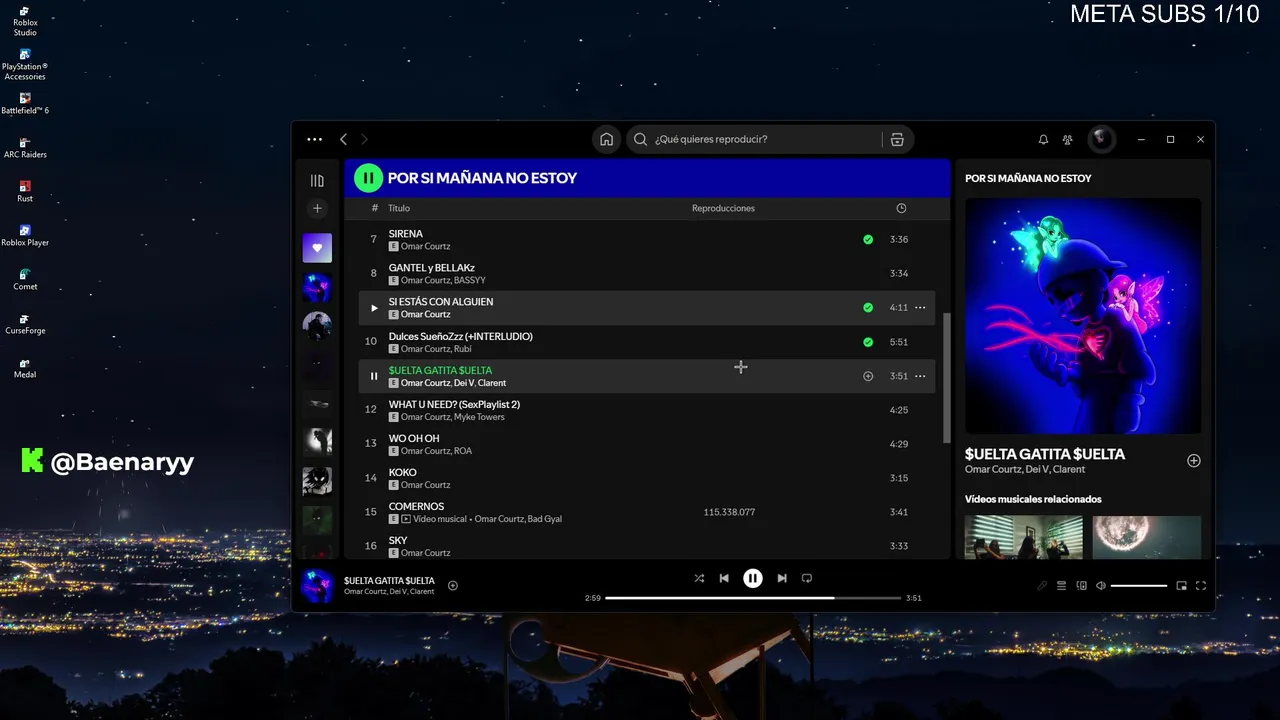Image resolution: width=1280 pixels, height=720 pixels.
Task: Pause $UELTA GATITA $UELTA via row pause icon
Action: click(374, 376)
